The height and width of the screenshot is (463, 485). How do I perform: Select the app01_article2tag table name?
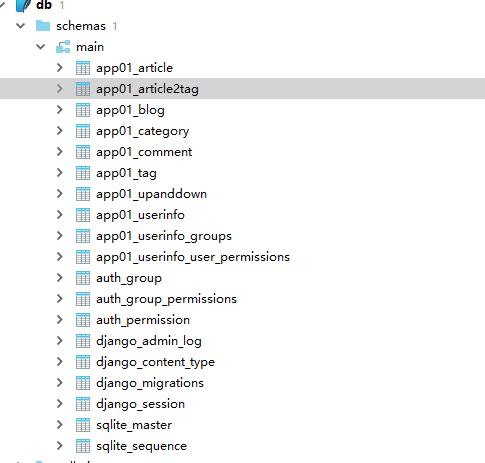[147, 89]
